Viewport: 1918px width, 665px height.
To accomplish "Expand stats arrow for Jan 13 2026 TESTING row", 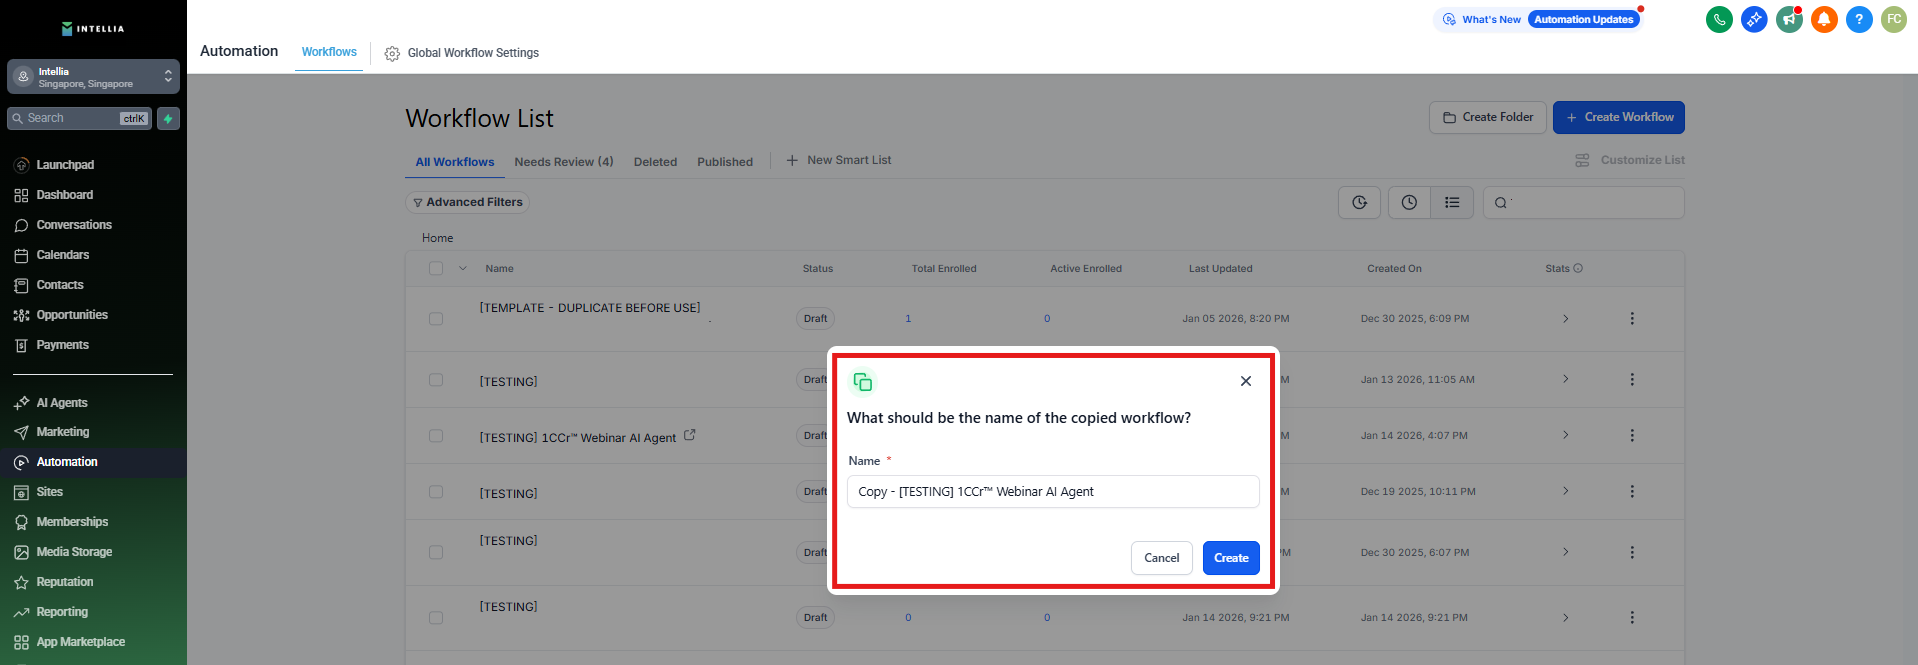I will tap(1565, 380).
